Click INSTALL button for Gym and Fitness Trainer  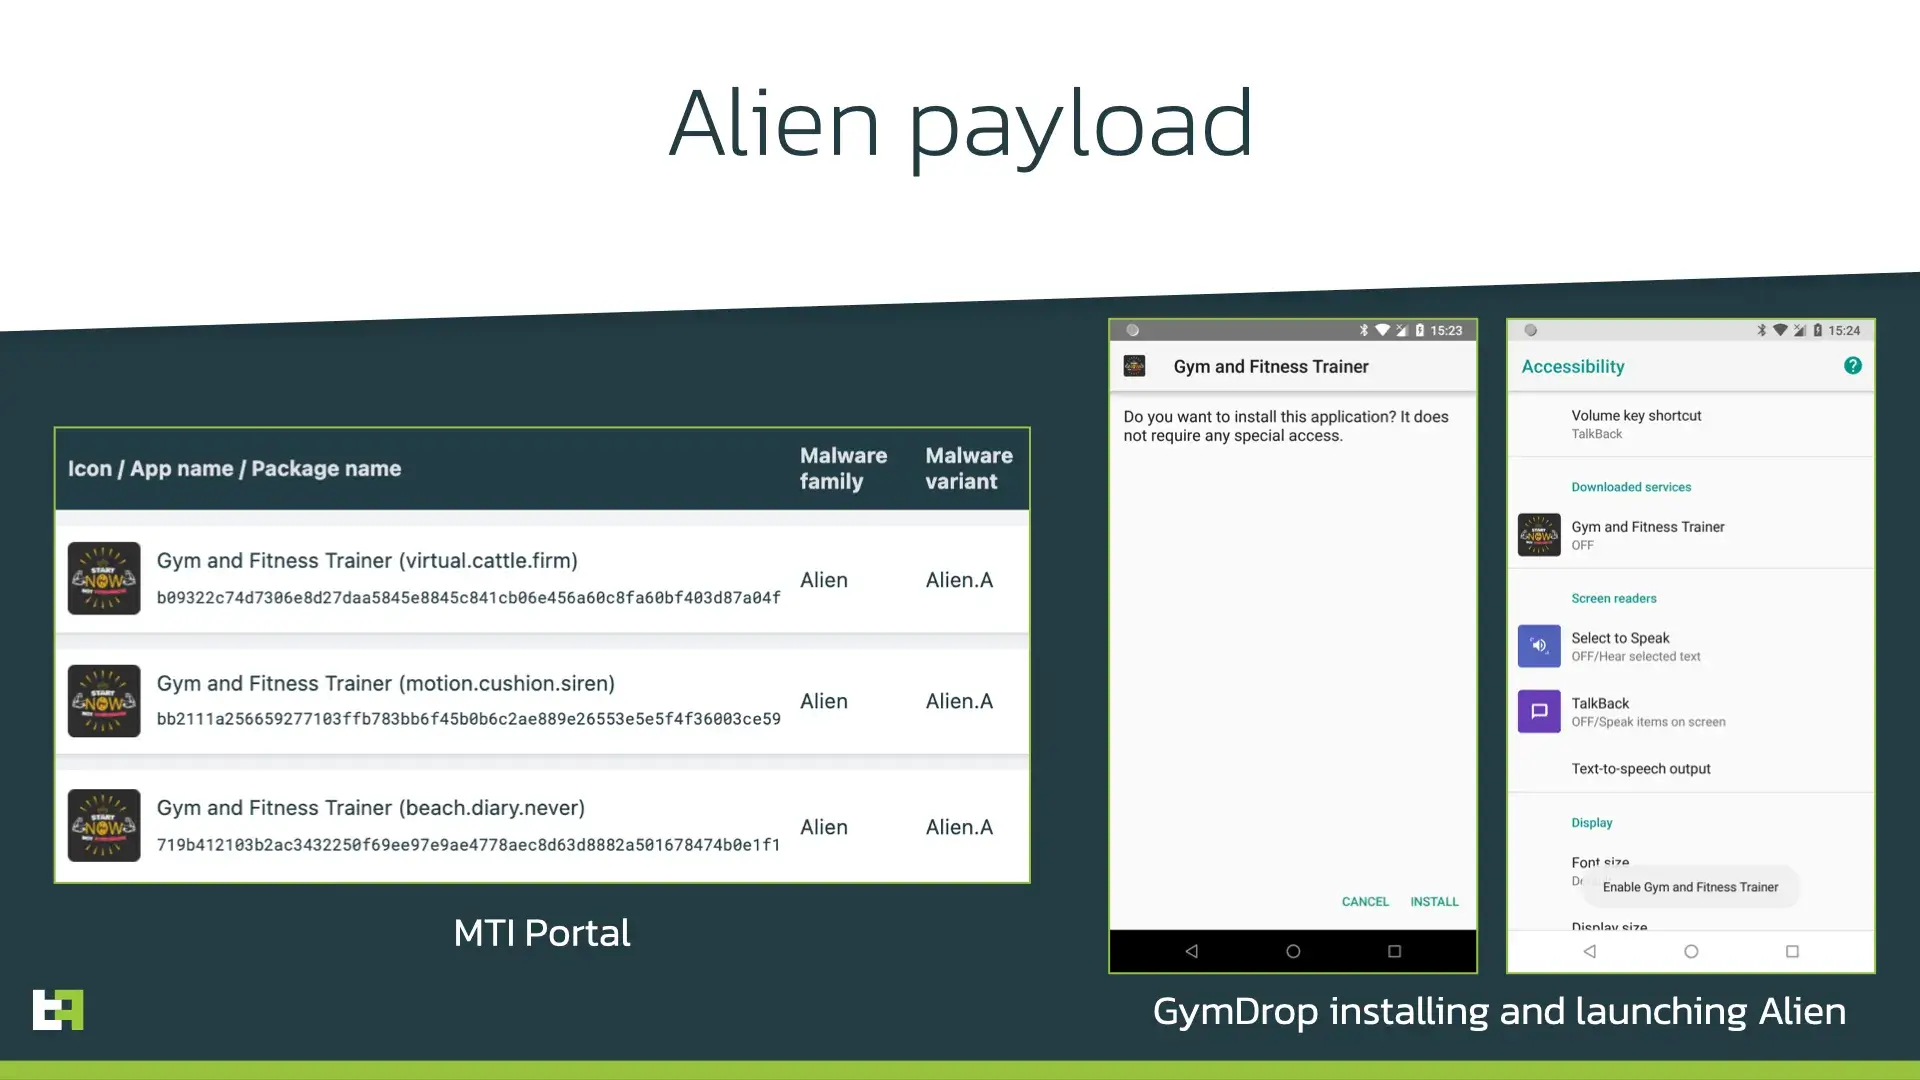pyautogui.click(x=1433, y=901)
